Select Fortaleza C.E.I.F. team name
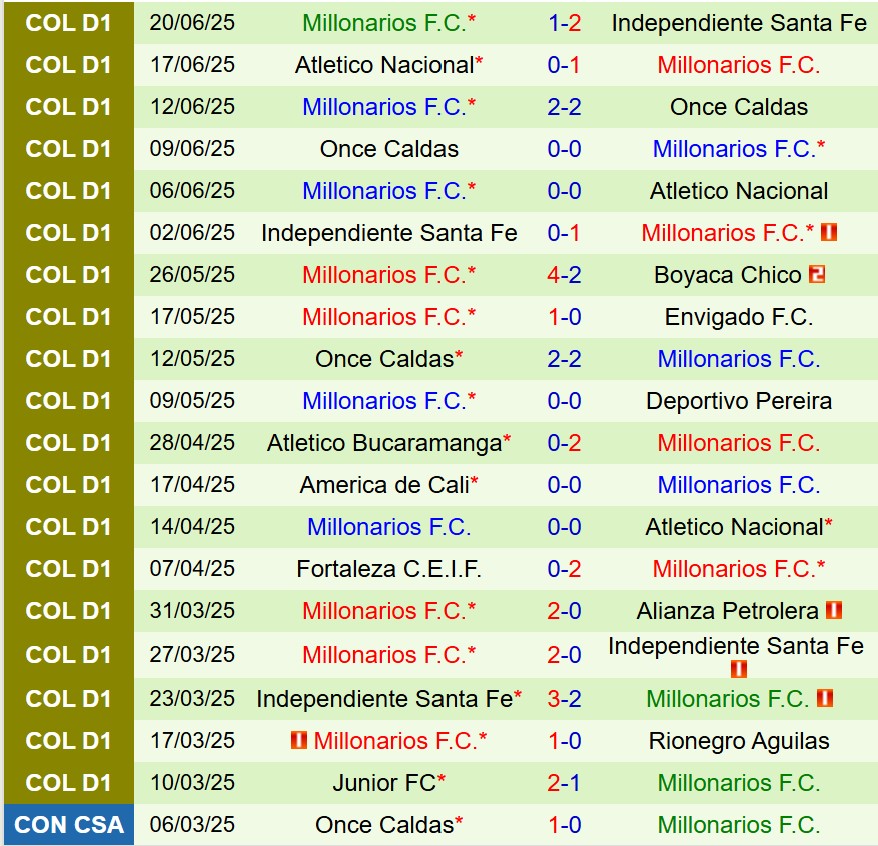The height and width of the screenshot is (846, 878). click(389, 569)
